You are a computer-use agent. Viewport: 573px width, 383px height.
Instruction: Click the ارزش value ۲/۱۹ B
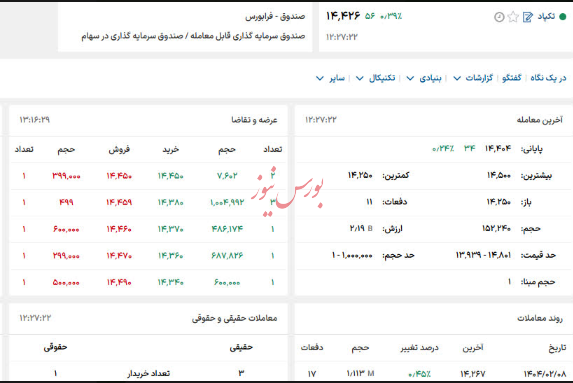point(361,228)
